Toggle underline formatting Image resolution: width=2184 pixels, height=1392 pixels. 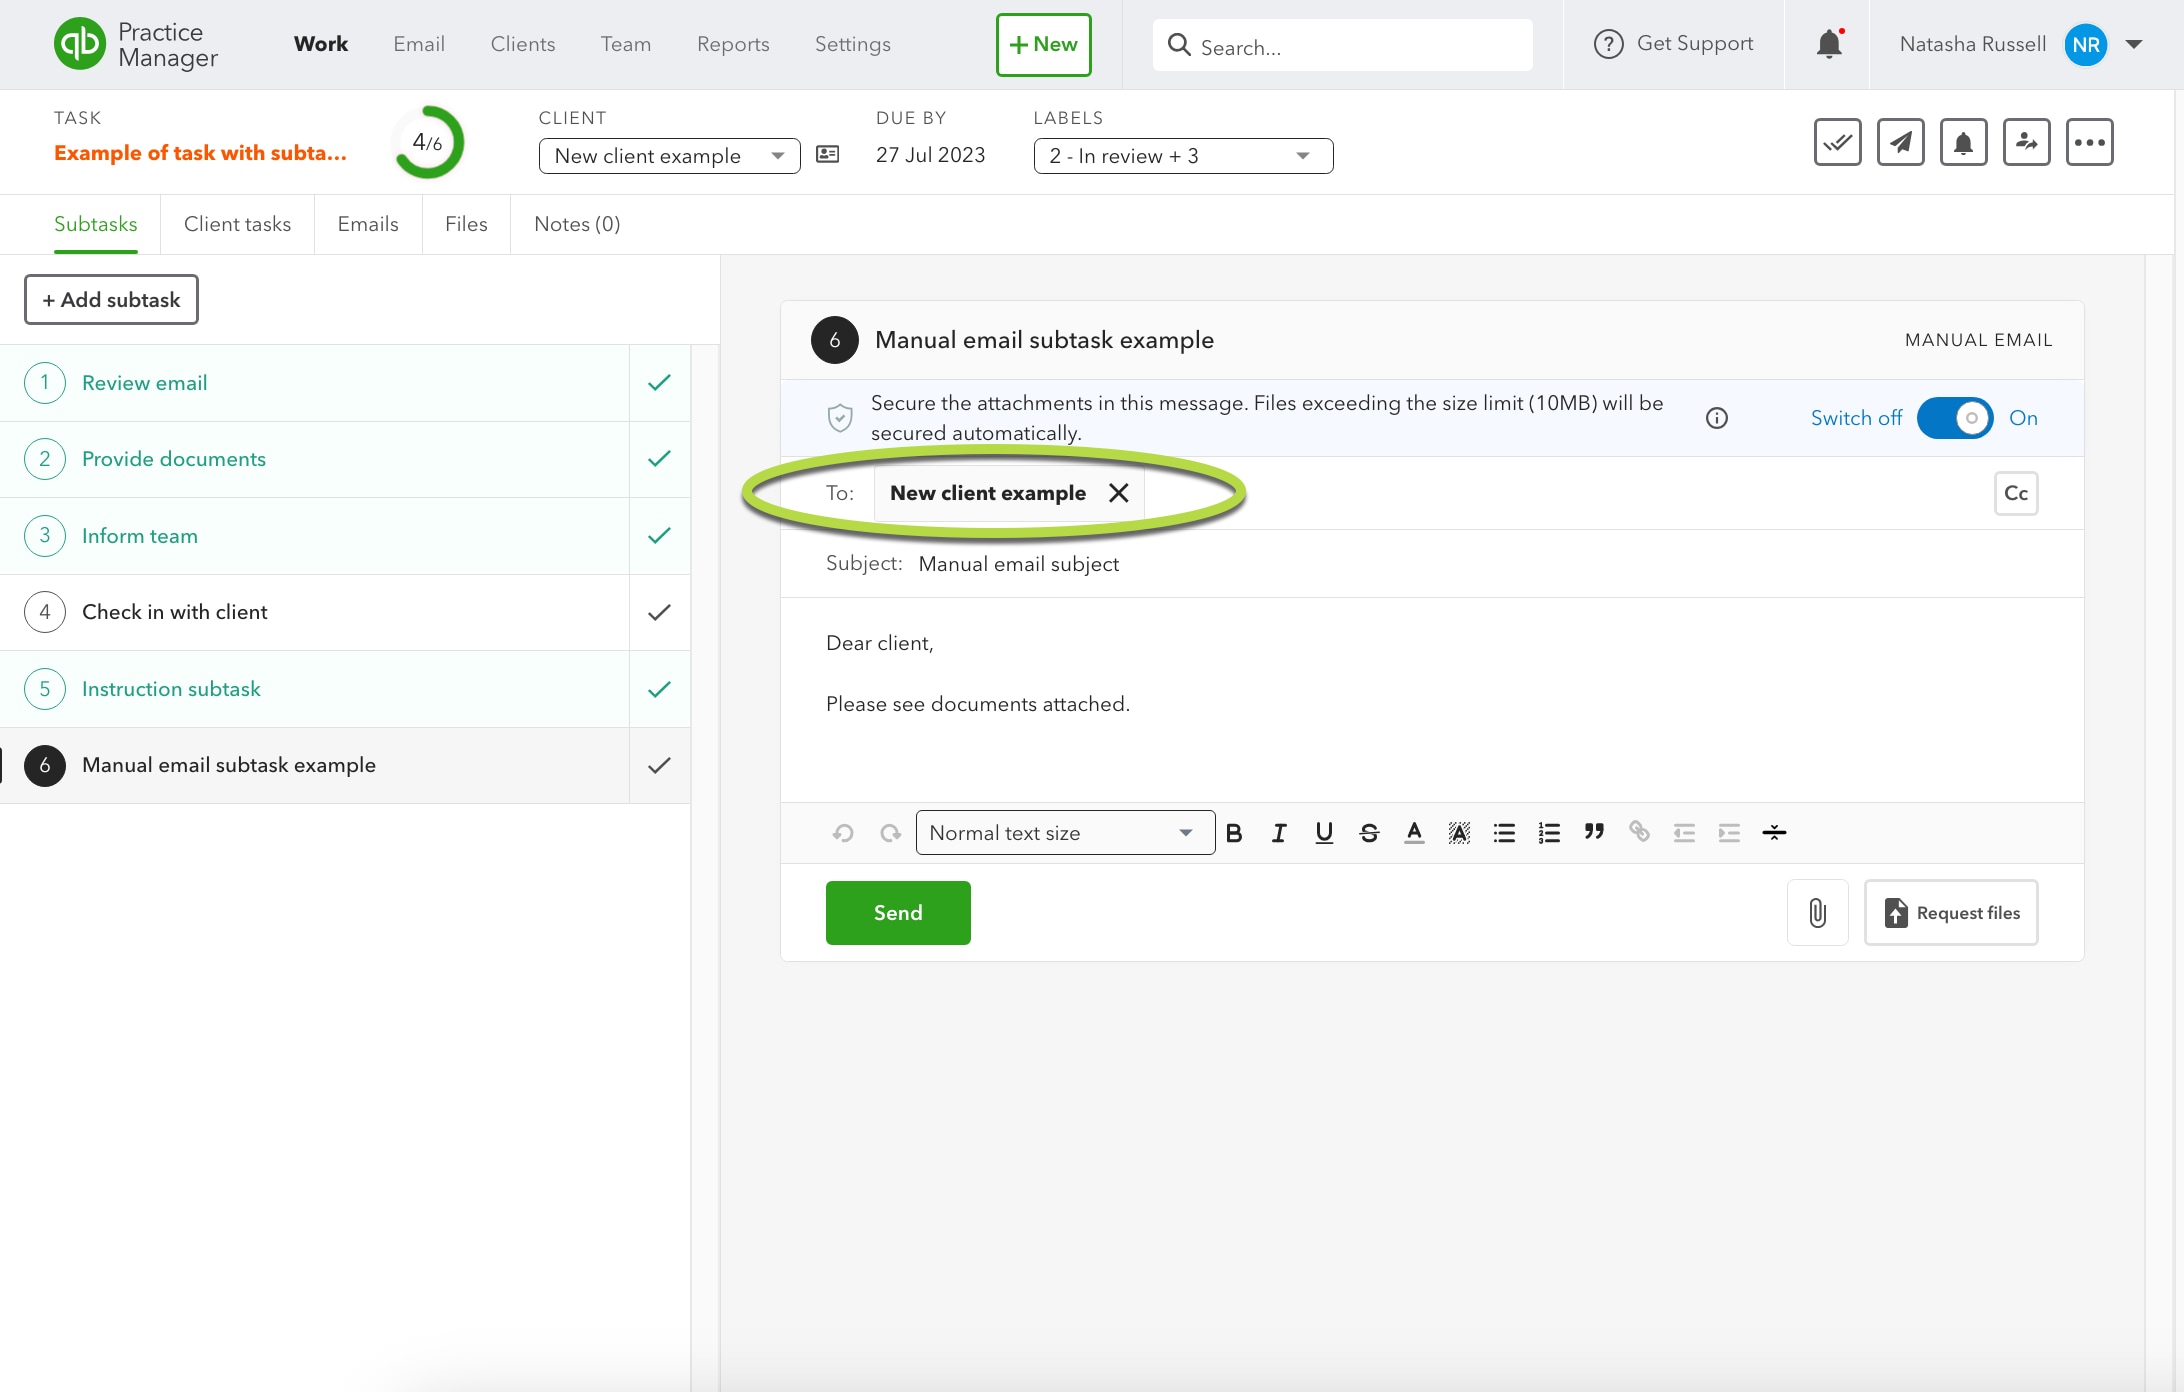pyautogui.click(x=1324, y=833)
